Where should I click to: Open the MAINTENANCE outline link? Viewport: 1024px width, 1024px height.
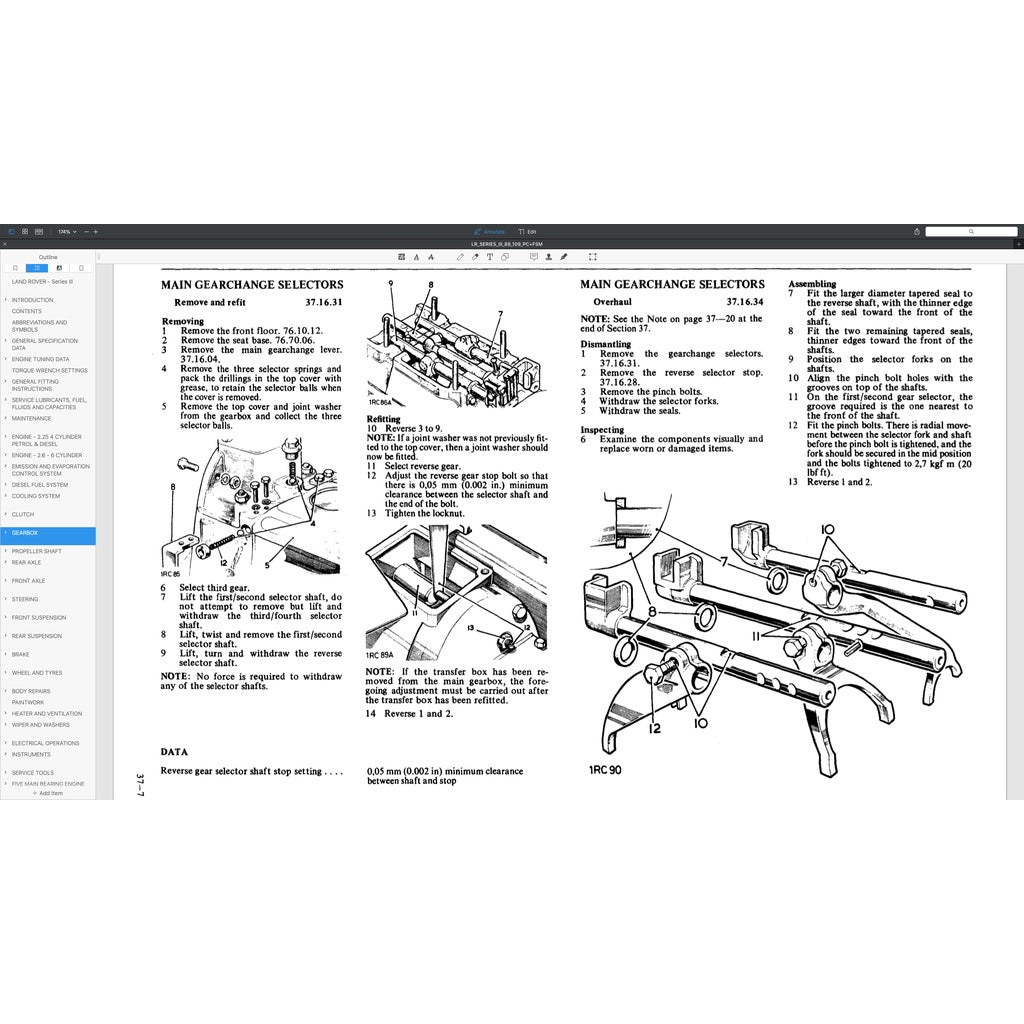coord(34,419)
